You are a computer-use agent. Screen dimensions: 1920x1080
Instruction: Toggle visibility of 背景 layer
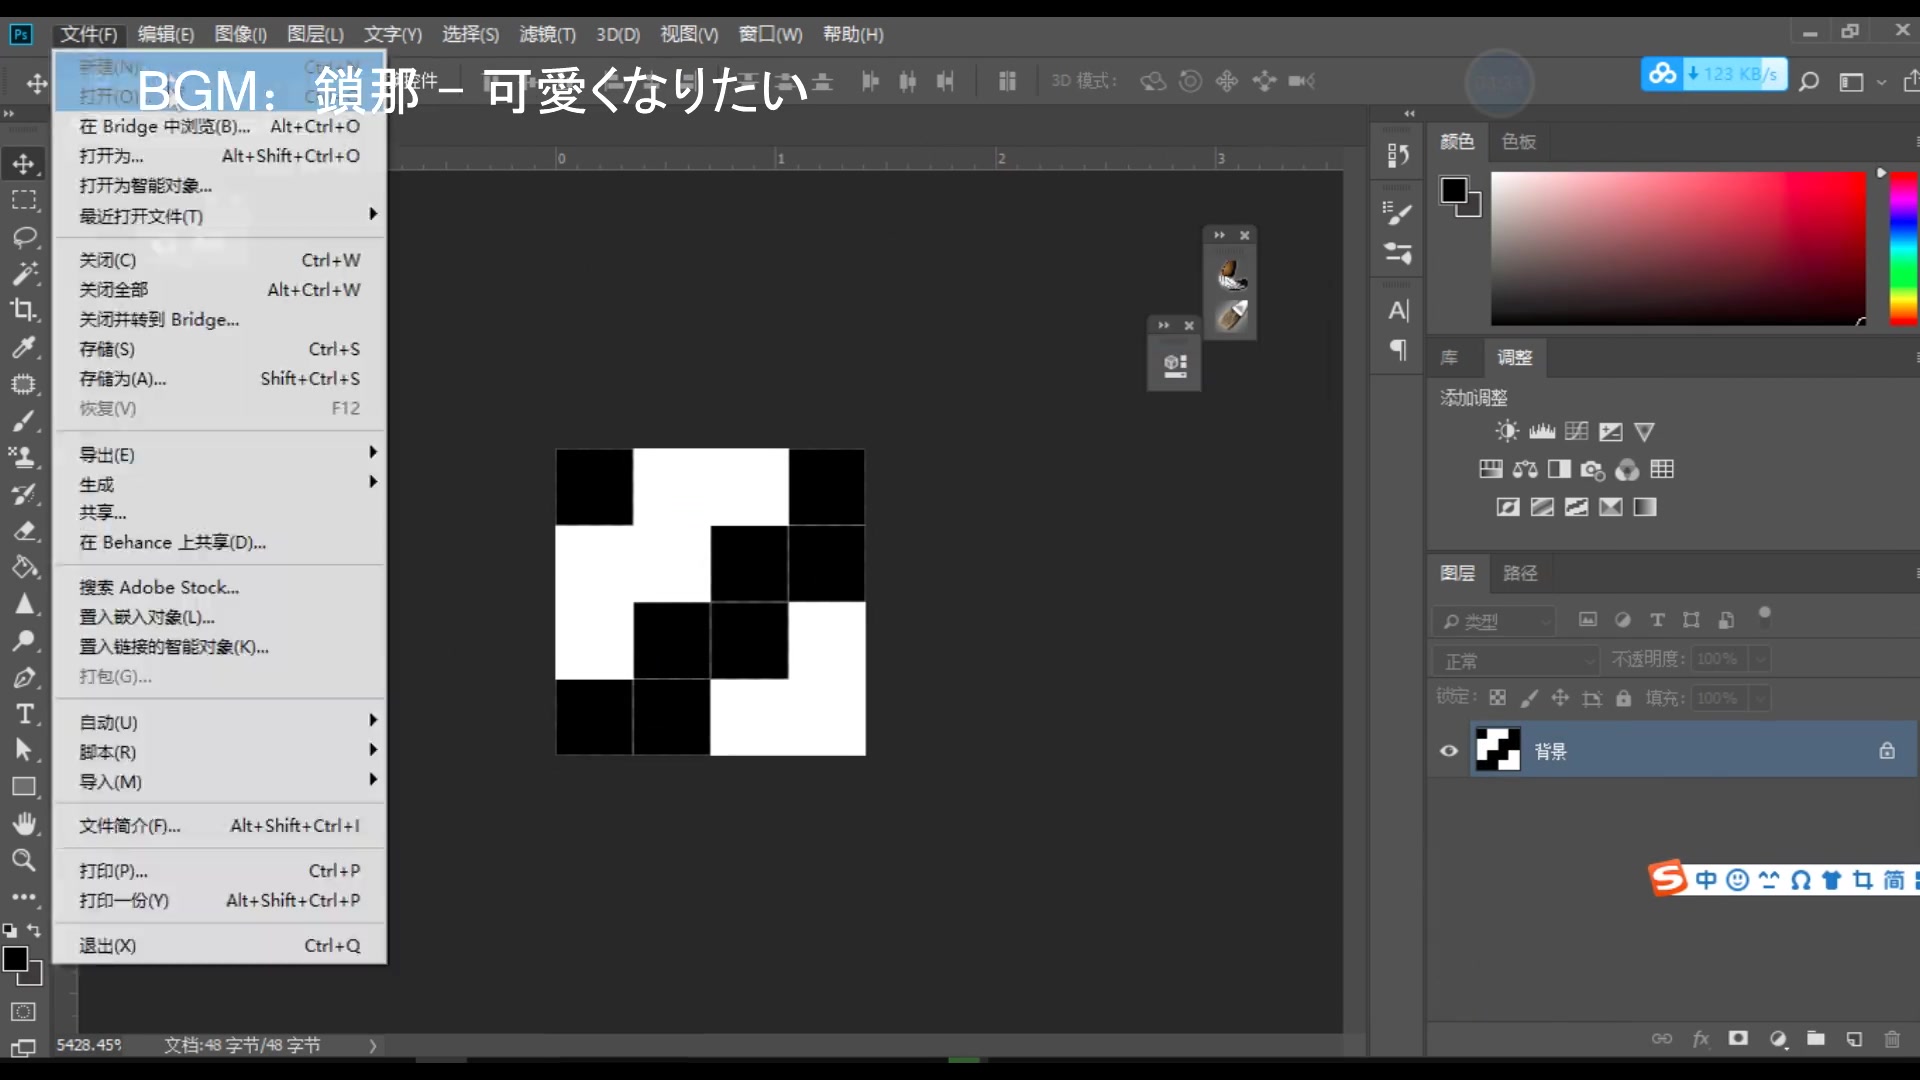pyautogui.click(x=1449, y=751)
